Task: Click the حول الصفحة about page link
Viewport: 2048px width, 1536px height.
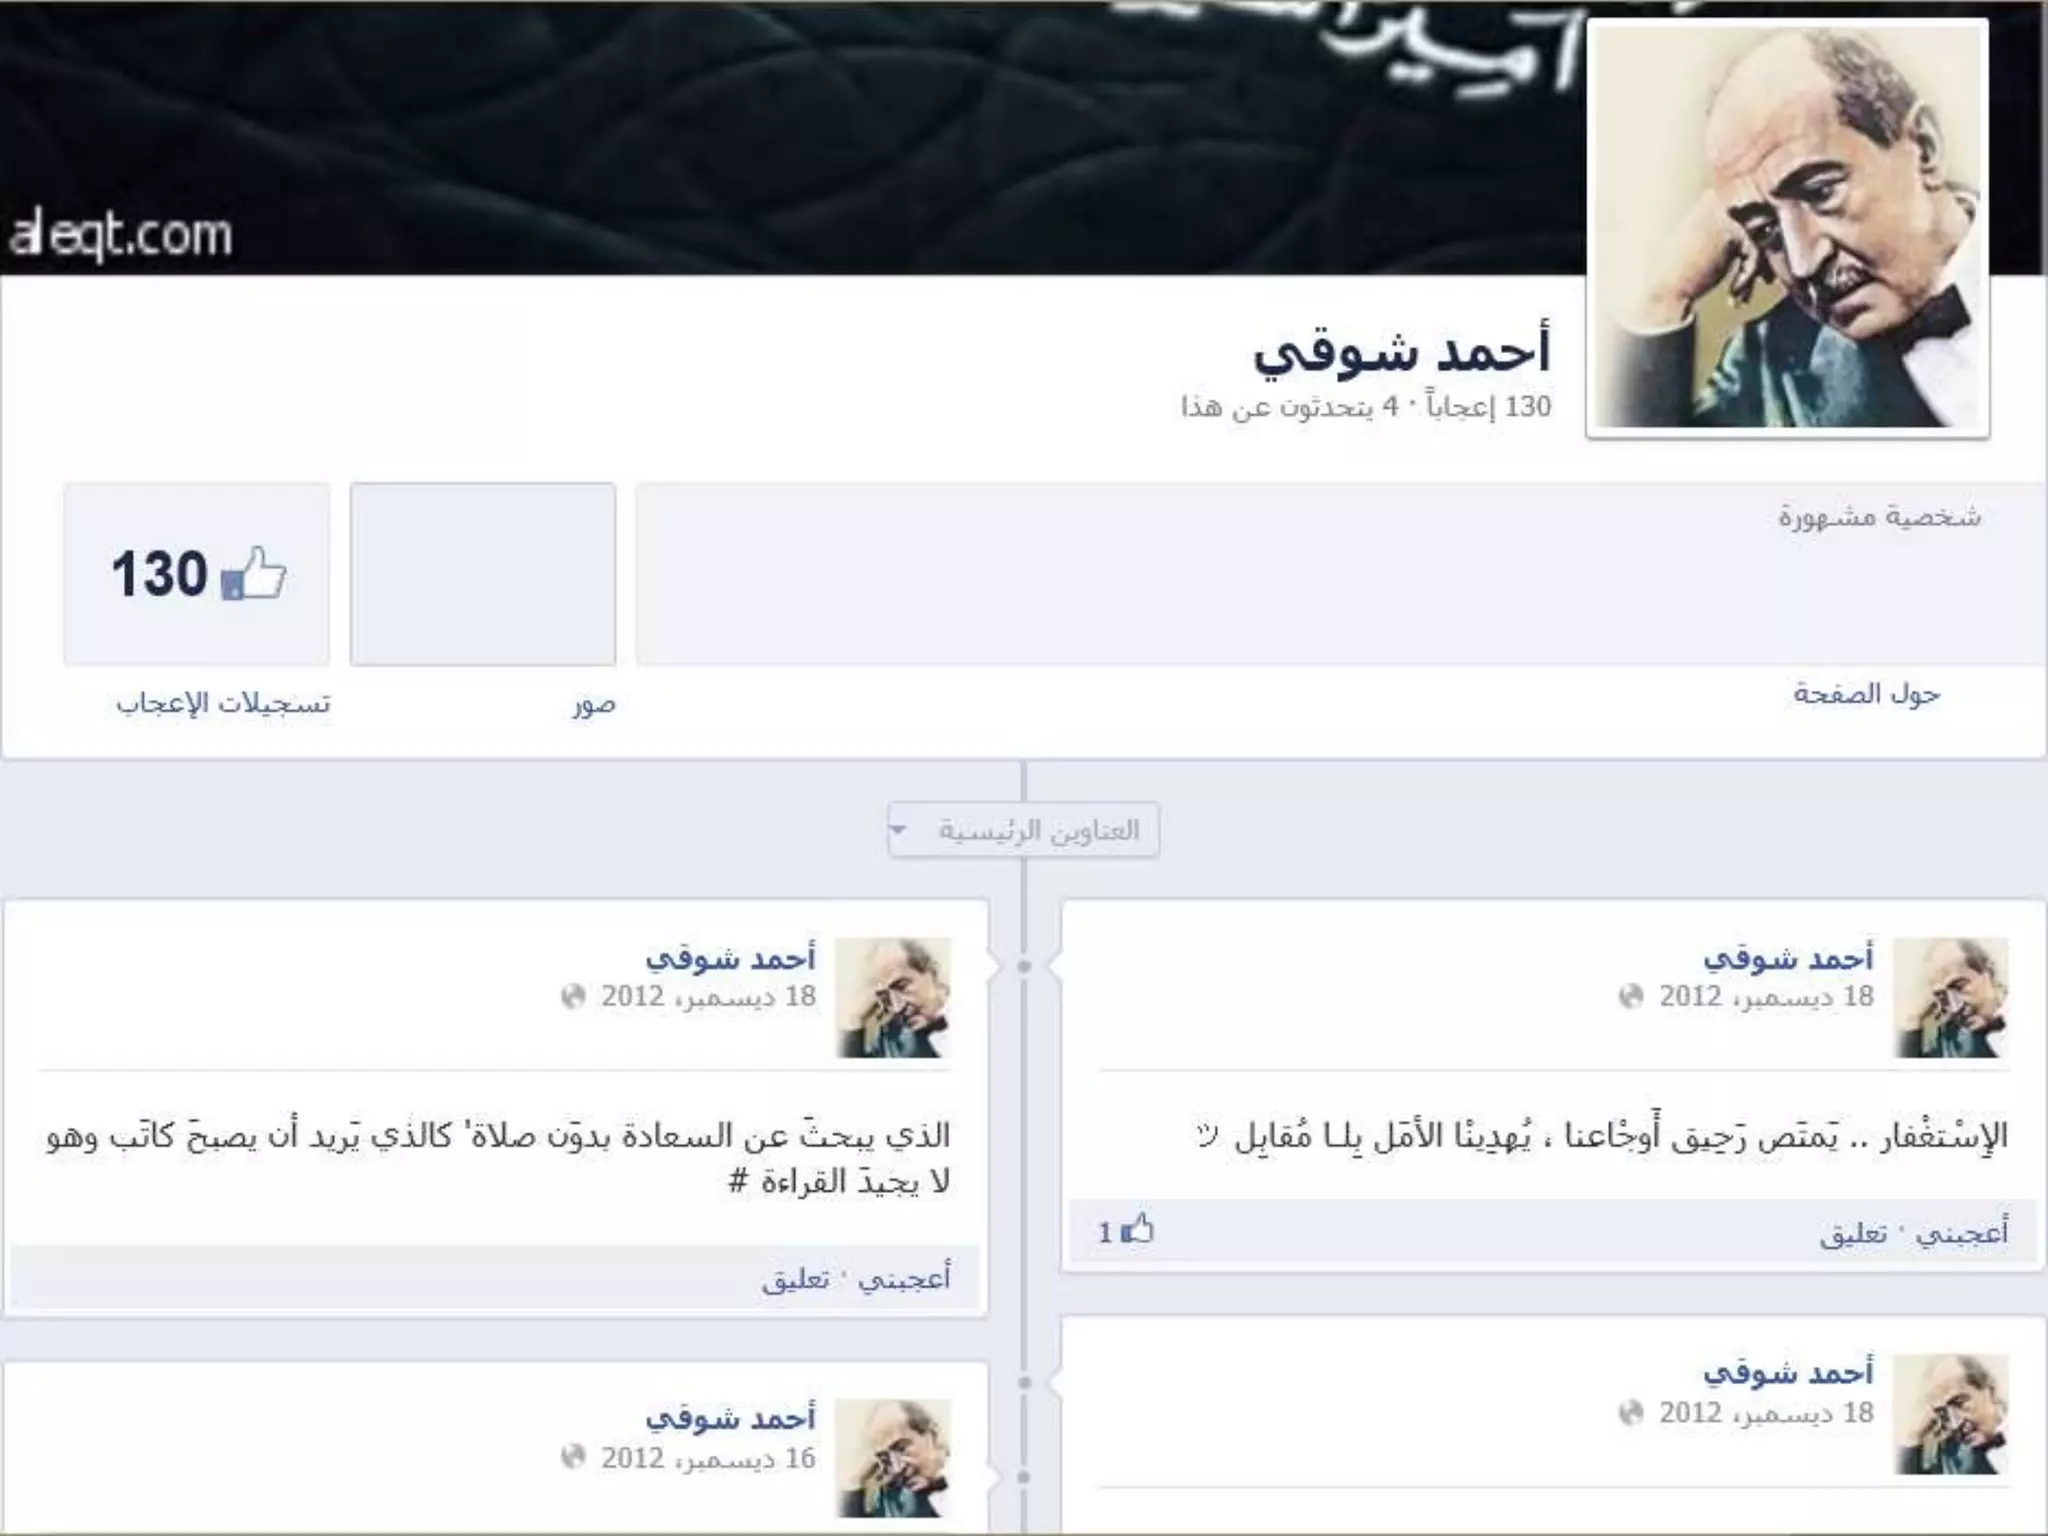Action: pyautogui.click(x=1866, y=694)
